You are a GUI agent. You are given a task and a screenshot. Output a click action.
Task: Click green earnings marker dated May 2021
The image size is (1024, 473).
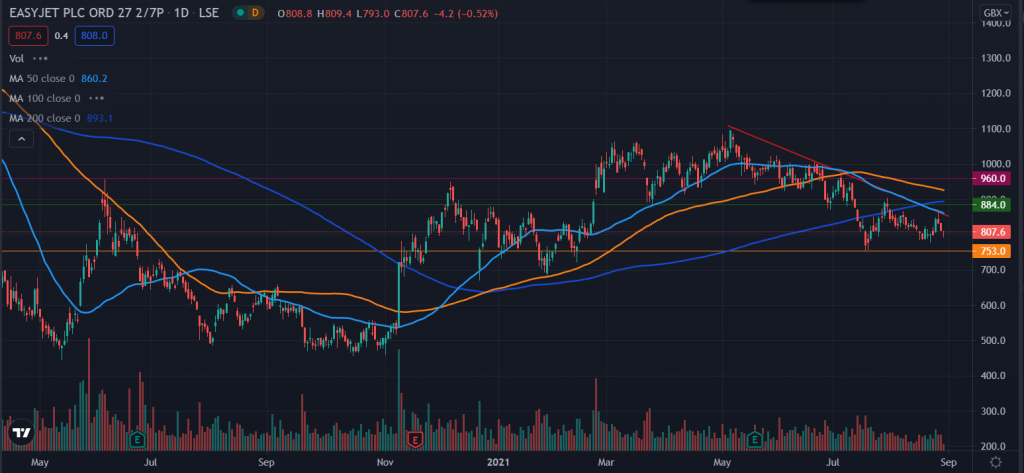pos(756,439)
